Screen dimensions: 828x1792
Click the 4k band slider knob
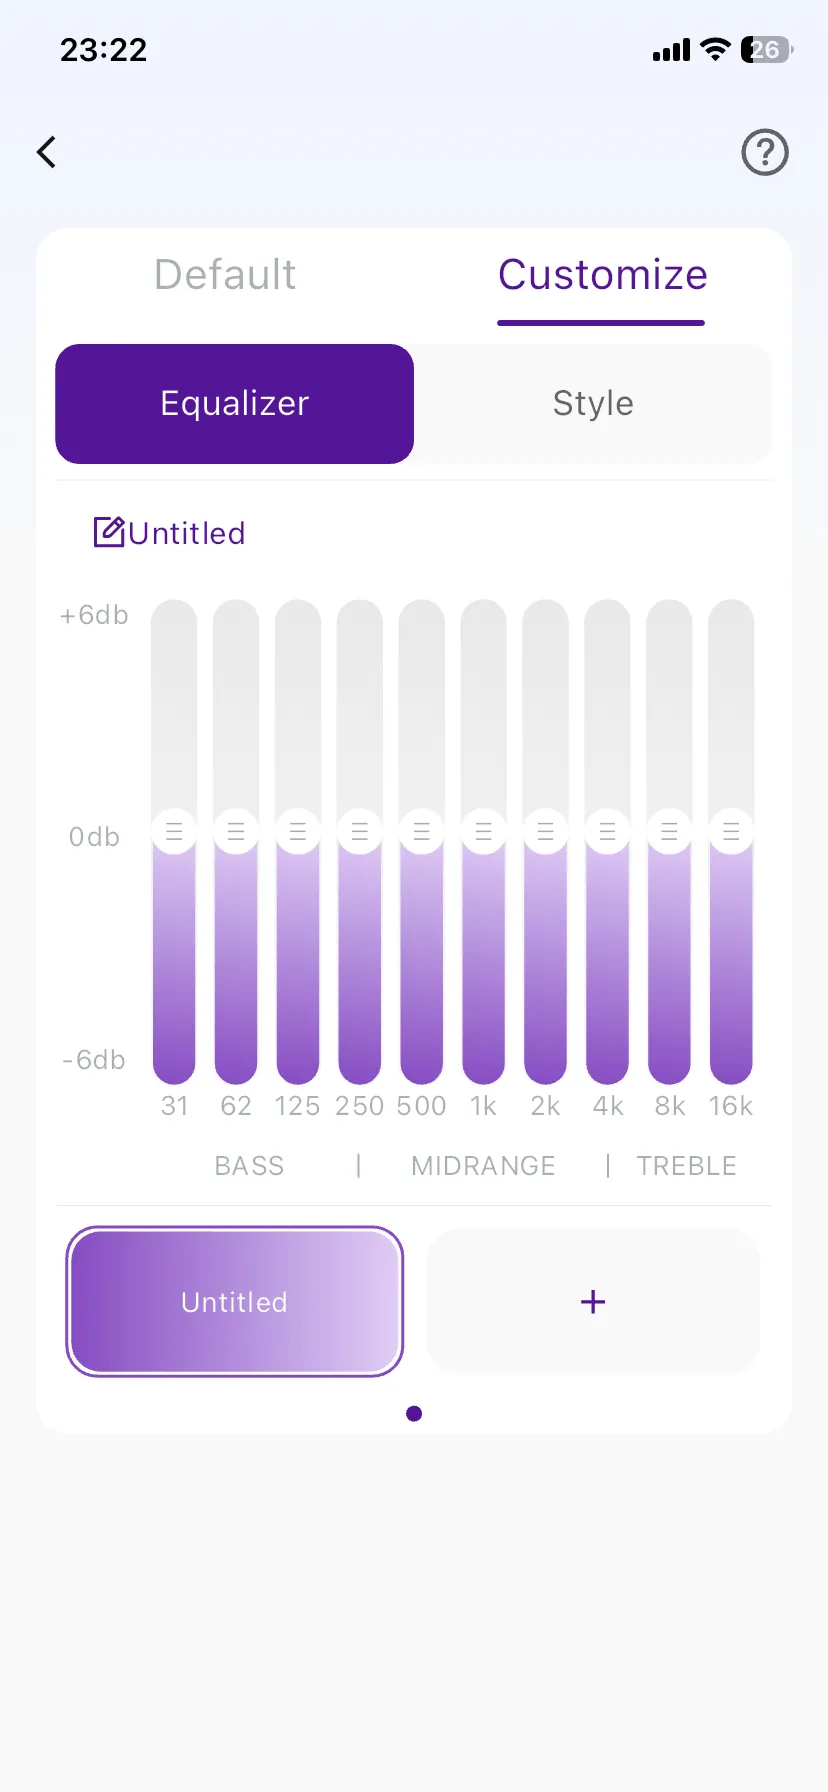(607, 831)
